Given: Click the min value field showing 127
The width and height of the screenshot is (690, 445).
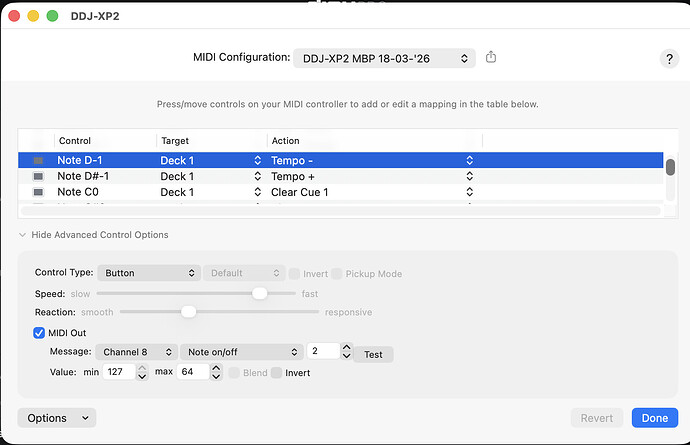Looking at the screenshot, I should 119,371.
